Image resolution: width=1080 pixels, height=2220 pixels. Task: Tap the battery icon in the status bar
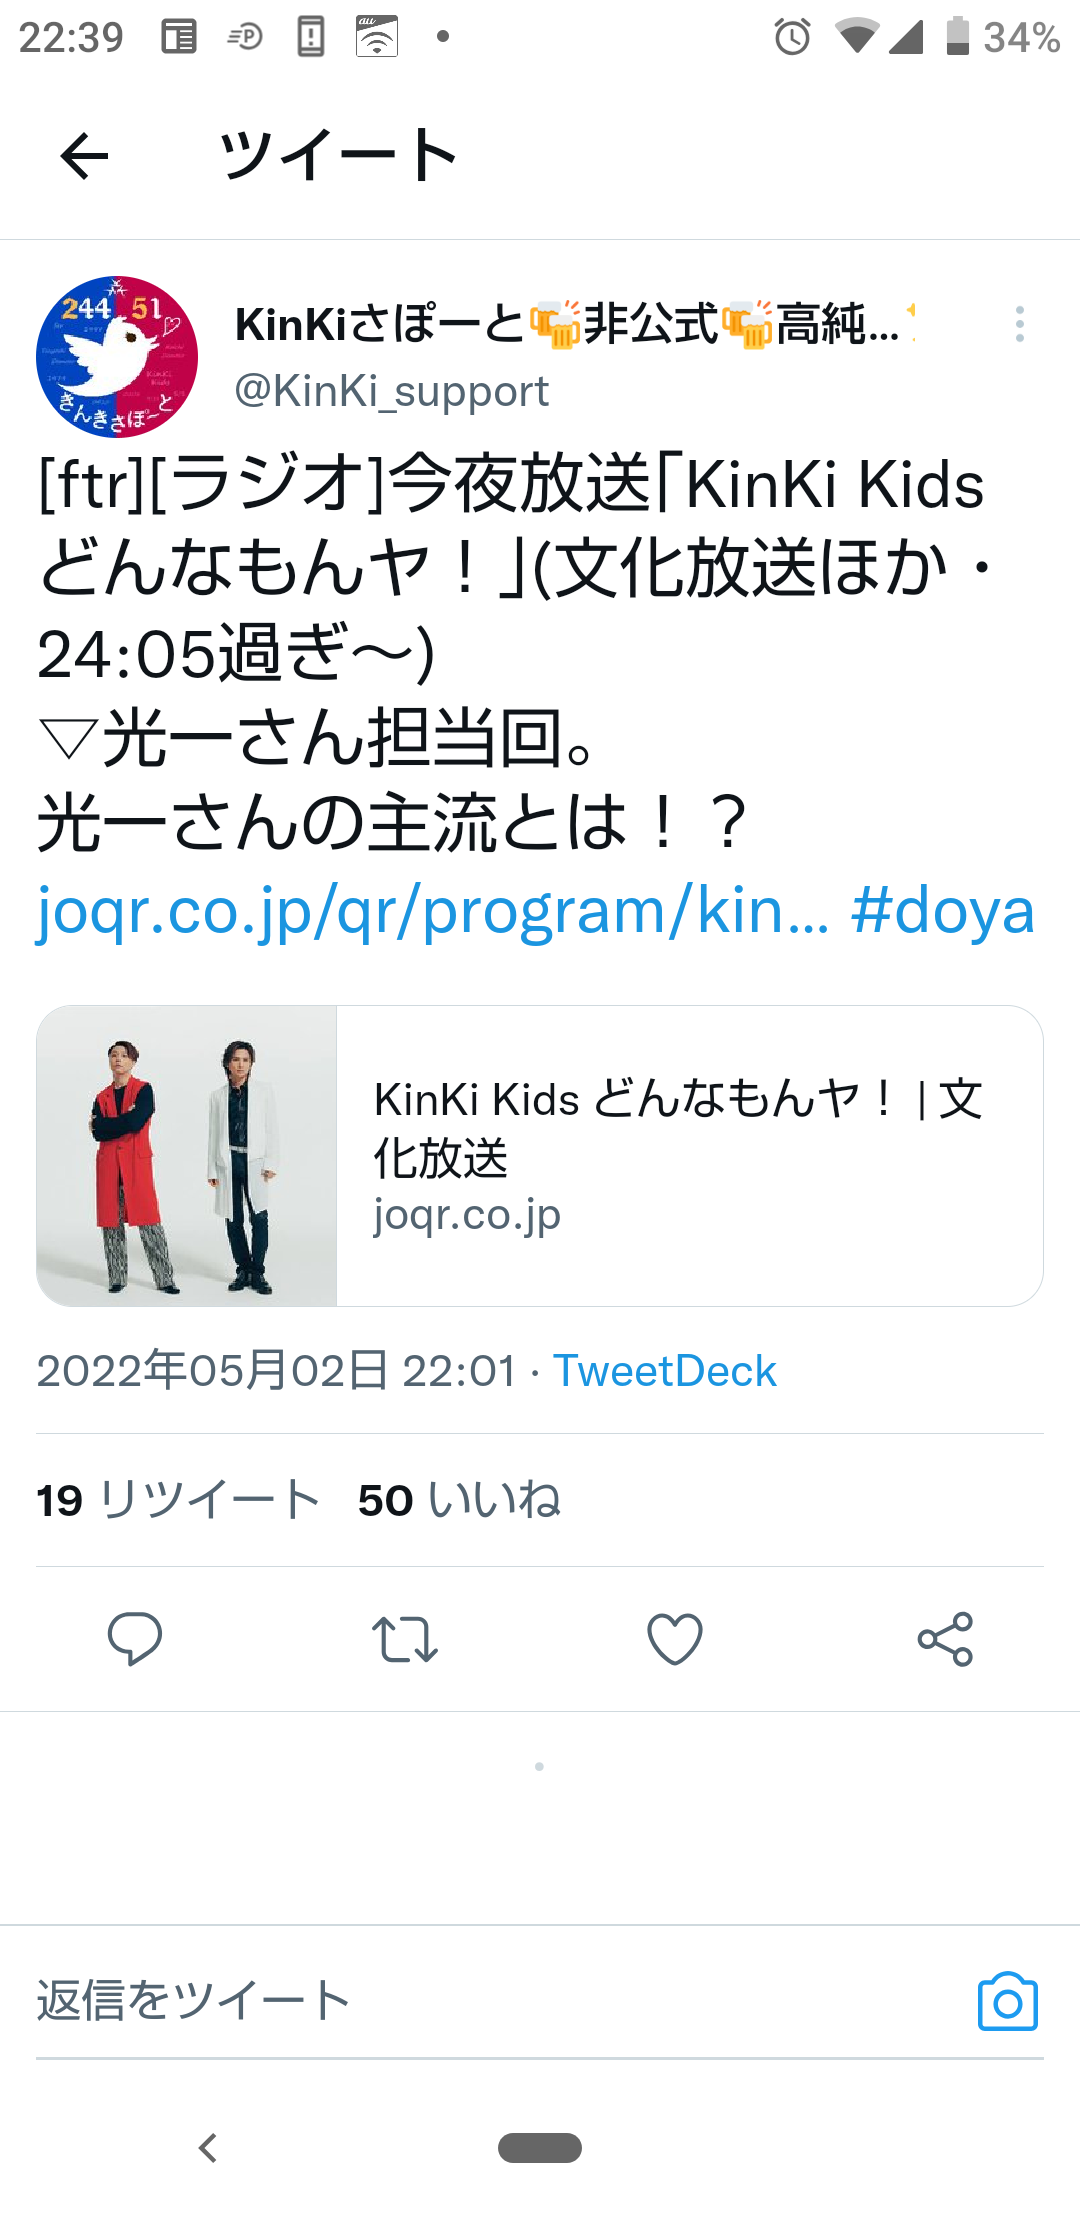click(x=958, y=36)
